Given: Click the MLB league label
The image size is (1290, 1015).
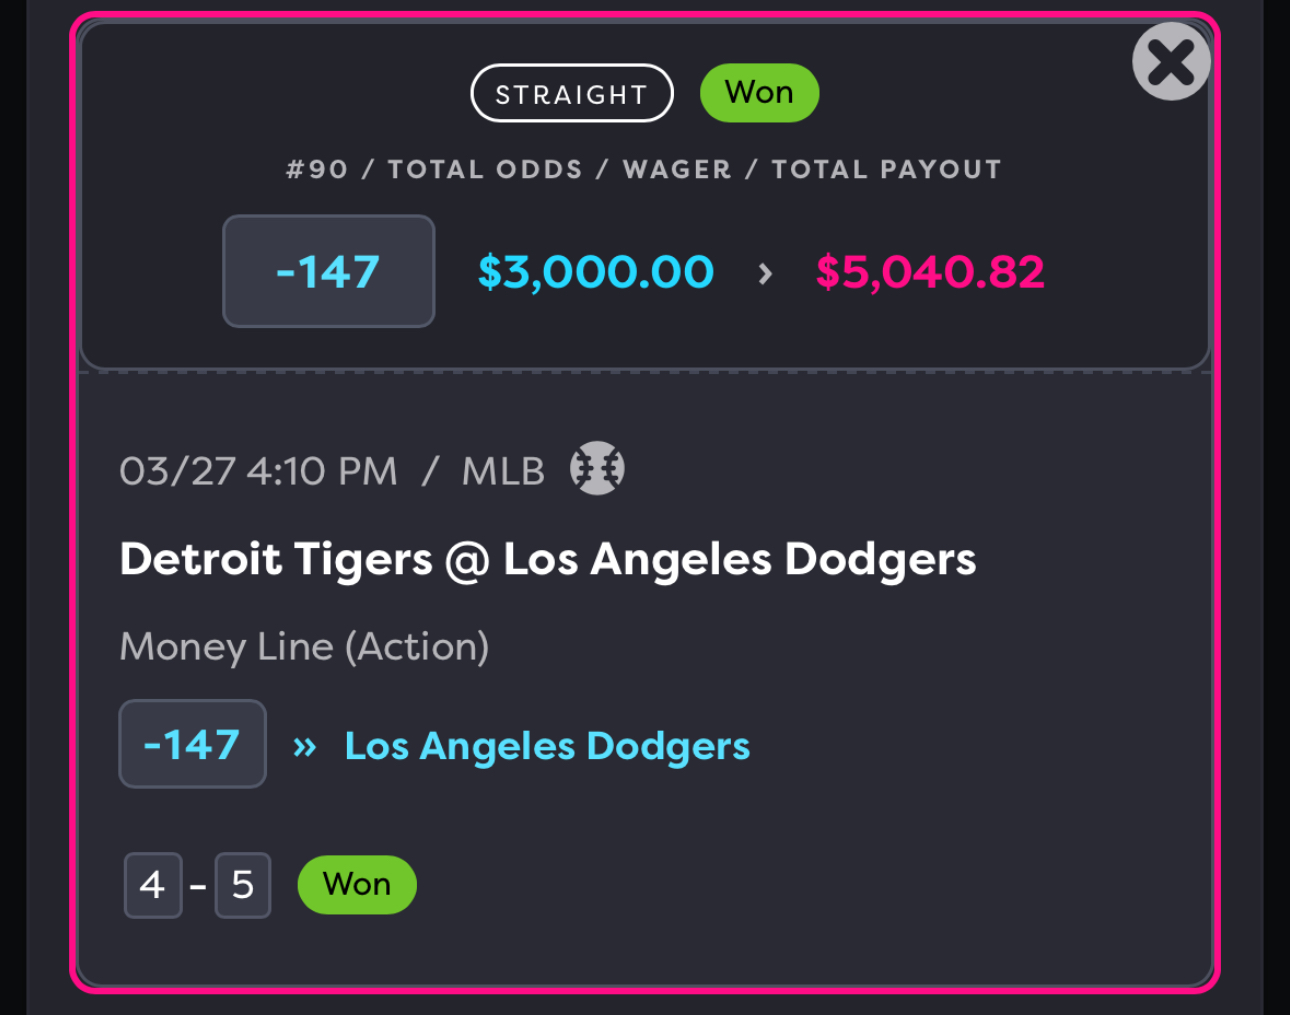Looking at the screenshot, I should tap(503, 471).
